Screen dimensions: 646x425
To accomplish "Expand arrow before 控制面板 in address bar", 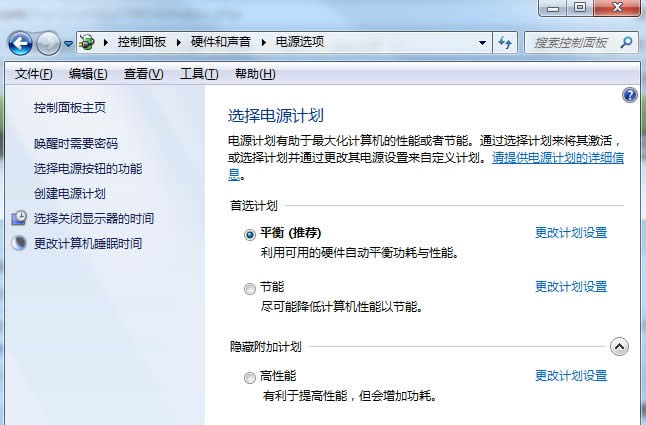I will click(106, 42).
